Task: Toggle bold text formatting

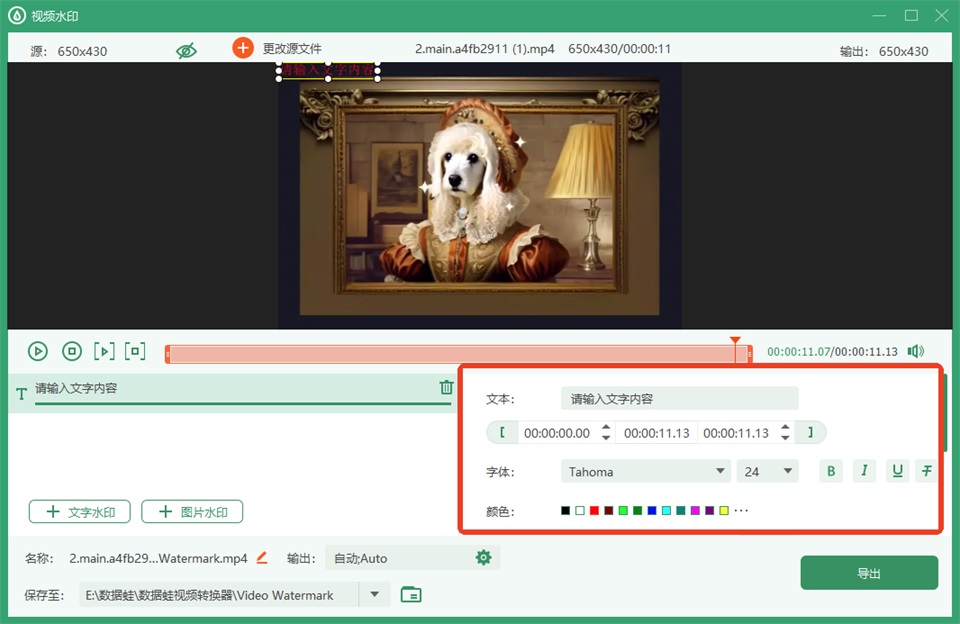Action: tap(831, 471)
